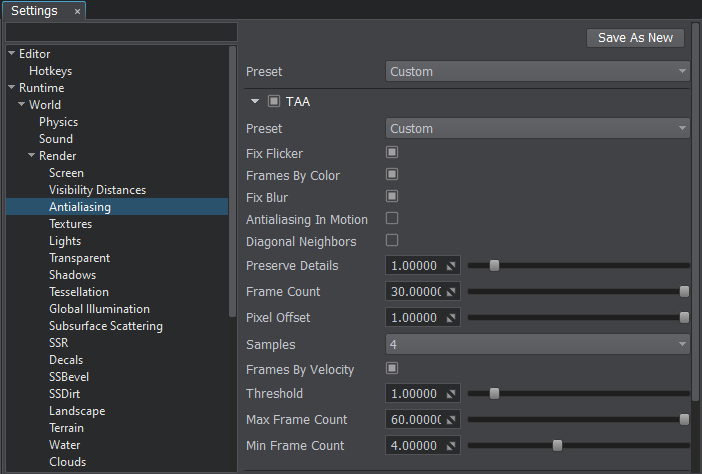Image resolution: width=702 pixels, height=474 pixels.
Task: Collapse the TAA section arrow
Action: click(255, 101)
